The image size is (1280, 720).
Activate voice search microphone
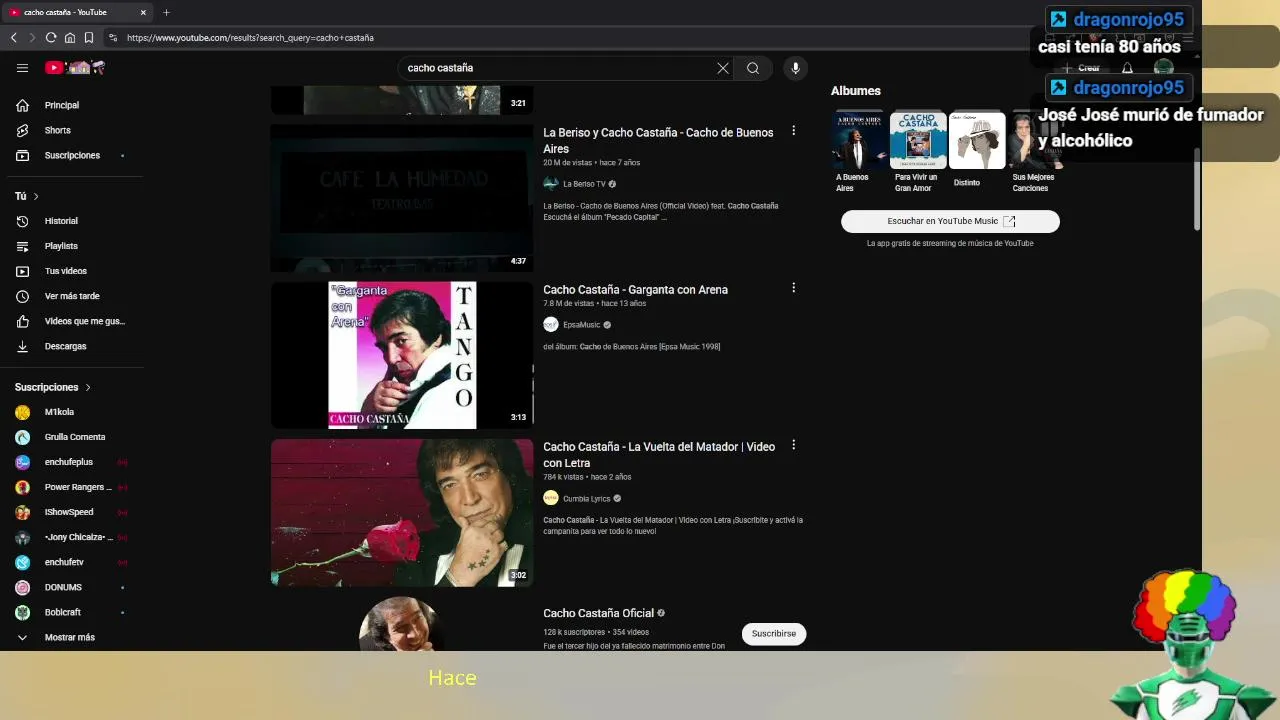[795, 68]
